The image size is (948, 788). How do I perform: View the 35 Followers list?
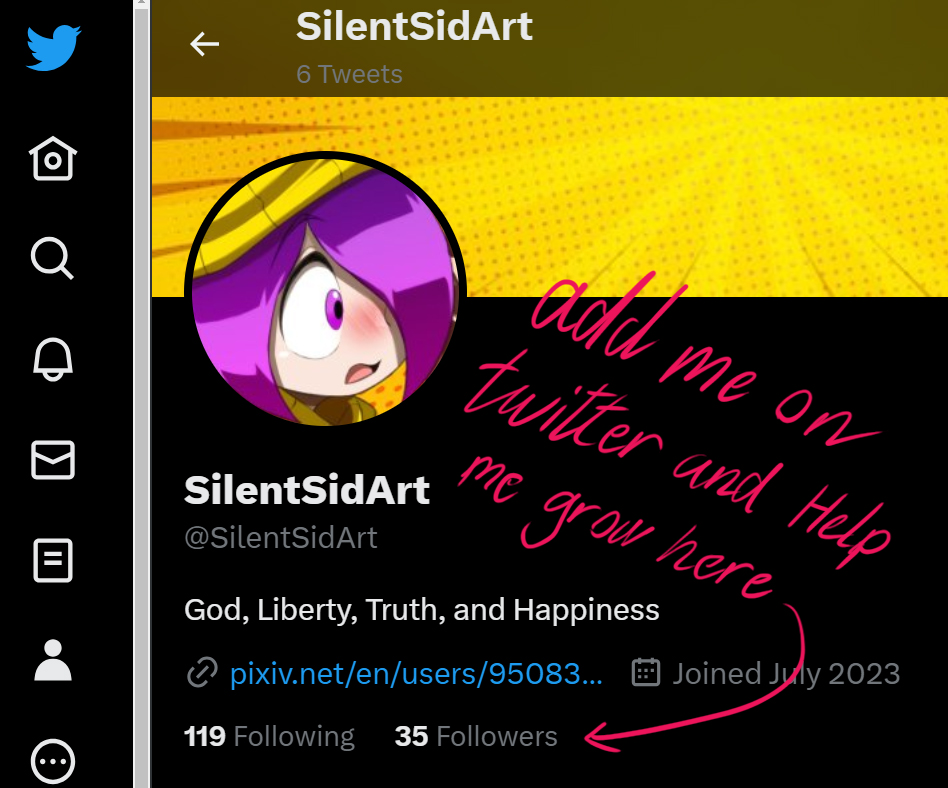476,737
